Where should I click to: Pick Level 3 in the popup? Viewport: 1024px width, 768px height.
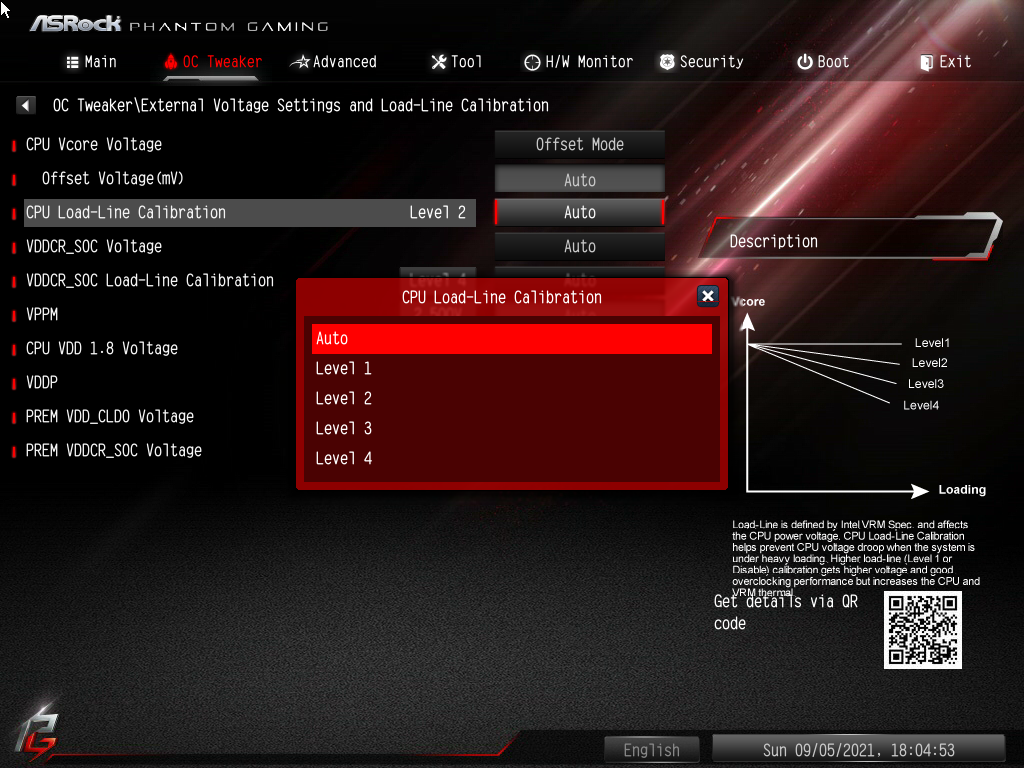pyautogui.click(x=511, y=428)
